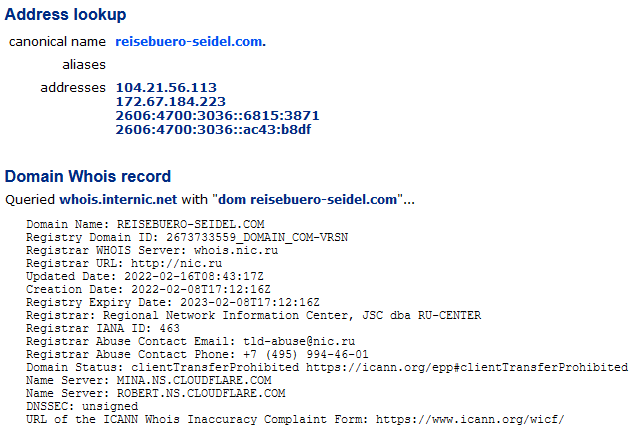Click the Address lookup heading
The height and width of the screenshot is (428, 635).
[x=66, y=15]
